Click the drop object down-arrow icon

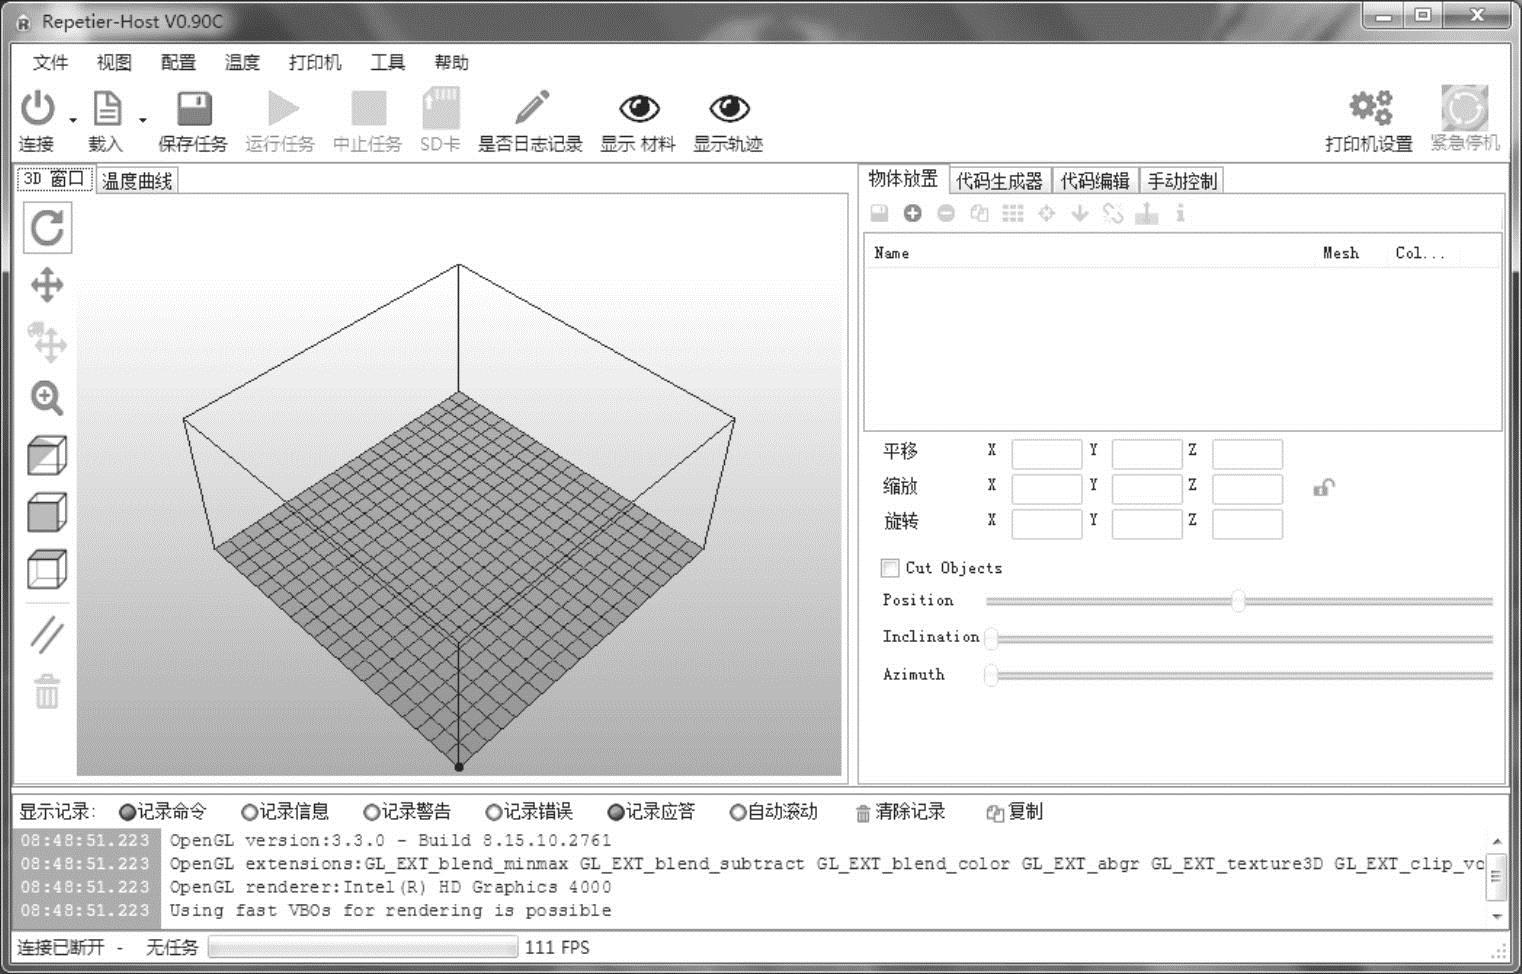click(1080, 213)
